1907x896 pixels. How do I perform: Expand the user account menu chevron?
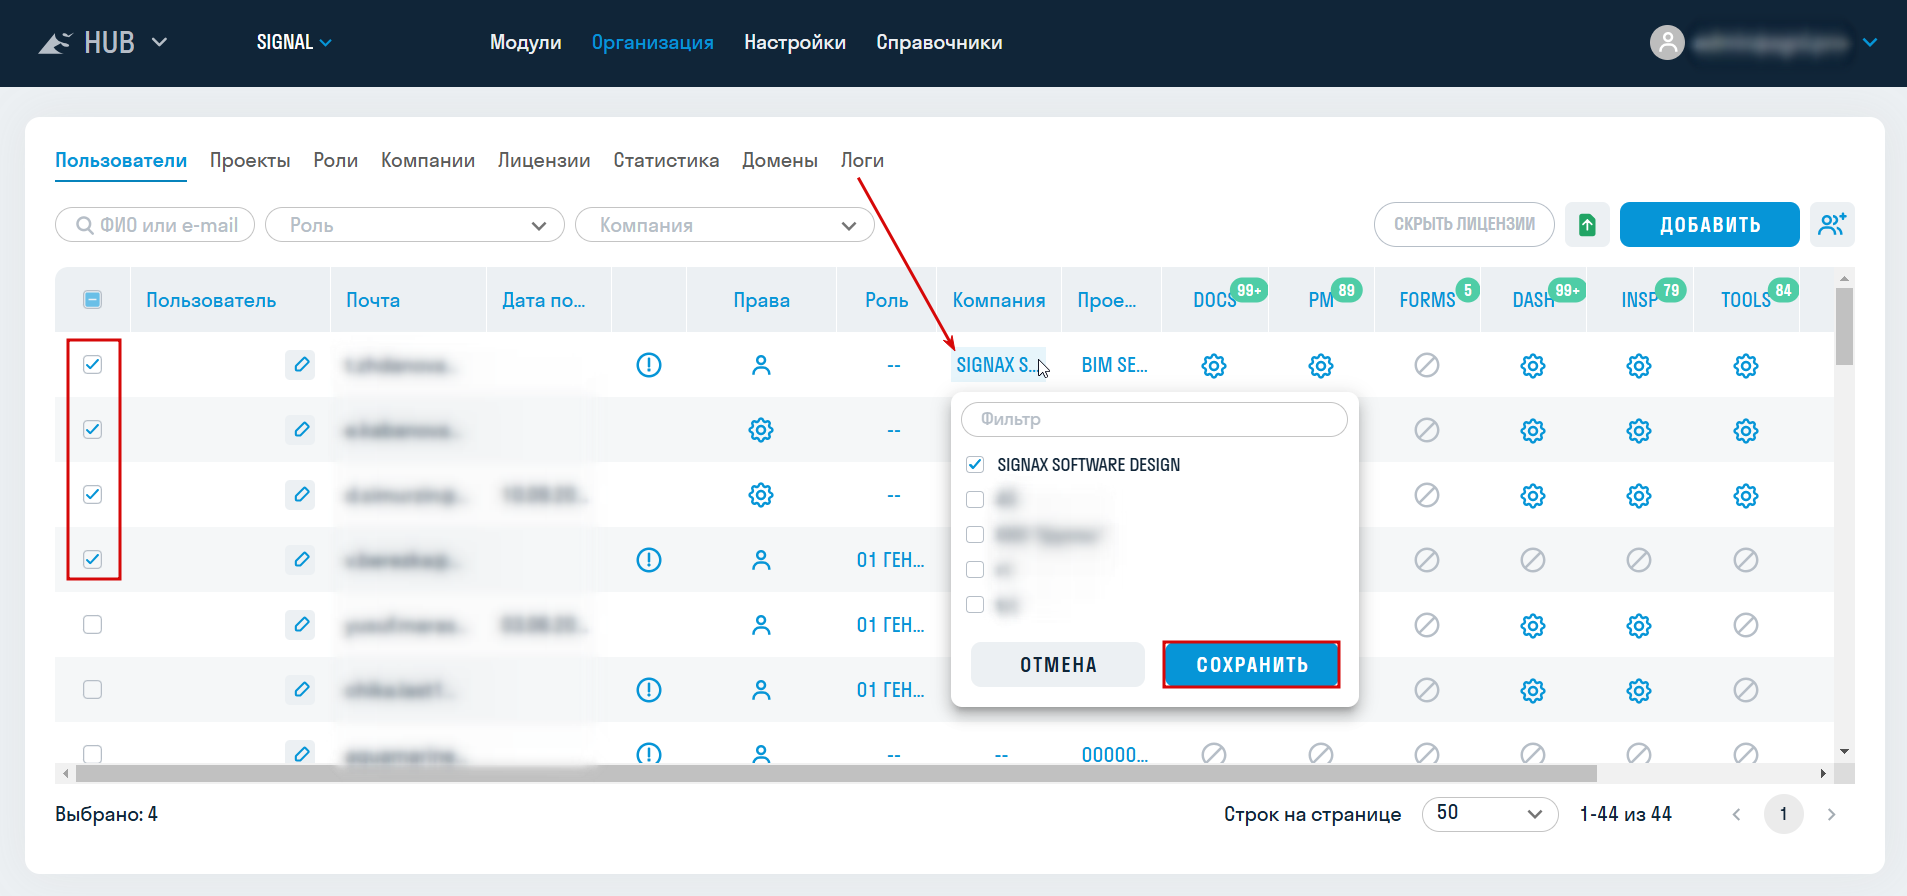(x=1870, y=43)
